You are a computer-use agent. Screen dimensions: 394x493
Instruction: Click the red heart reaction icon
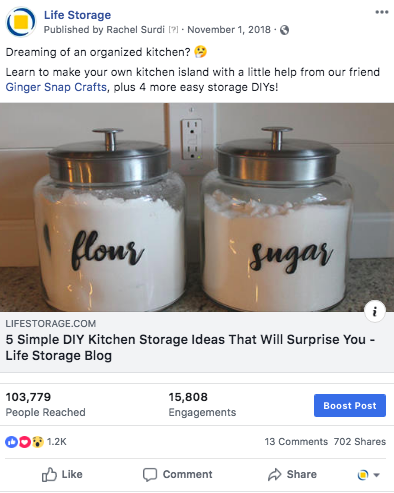coord(25,442)
